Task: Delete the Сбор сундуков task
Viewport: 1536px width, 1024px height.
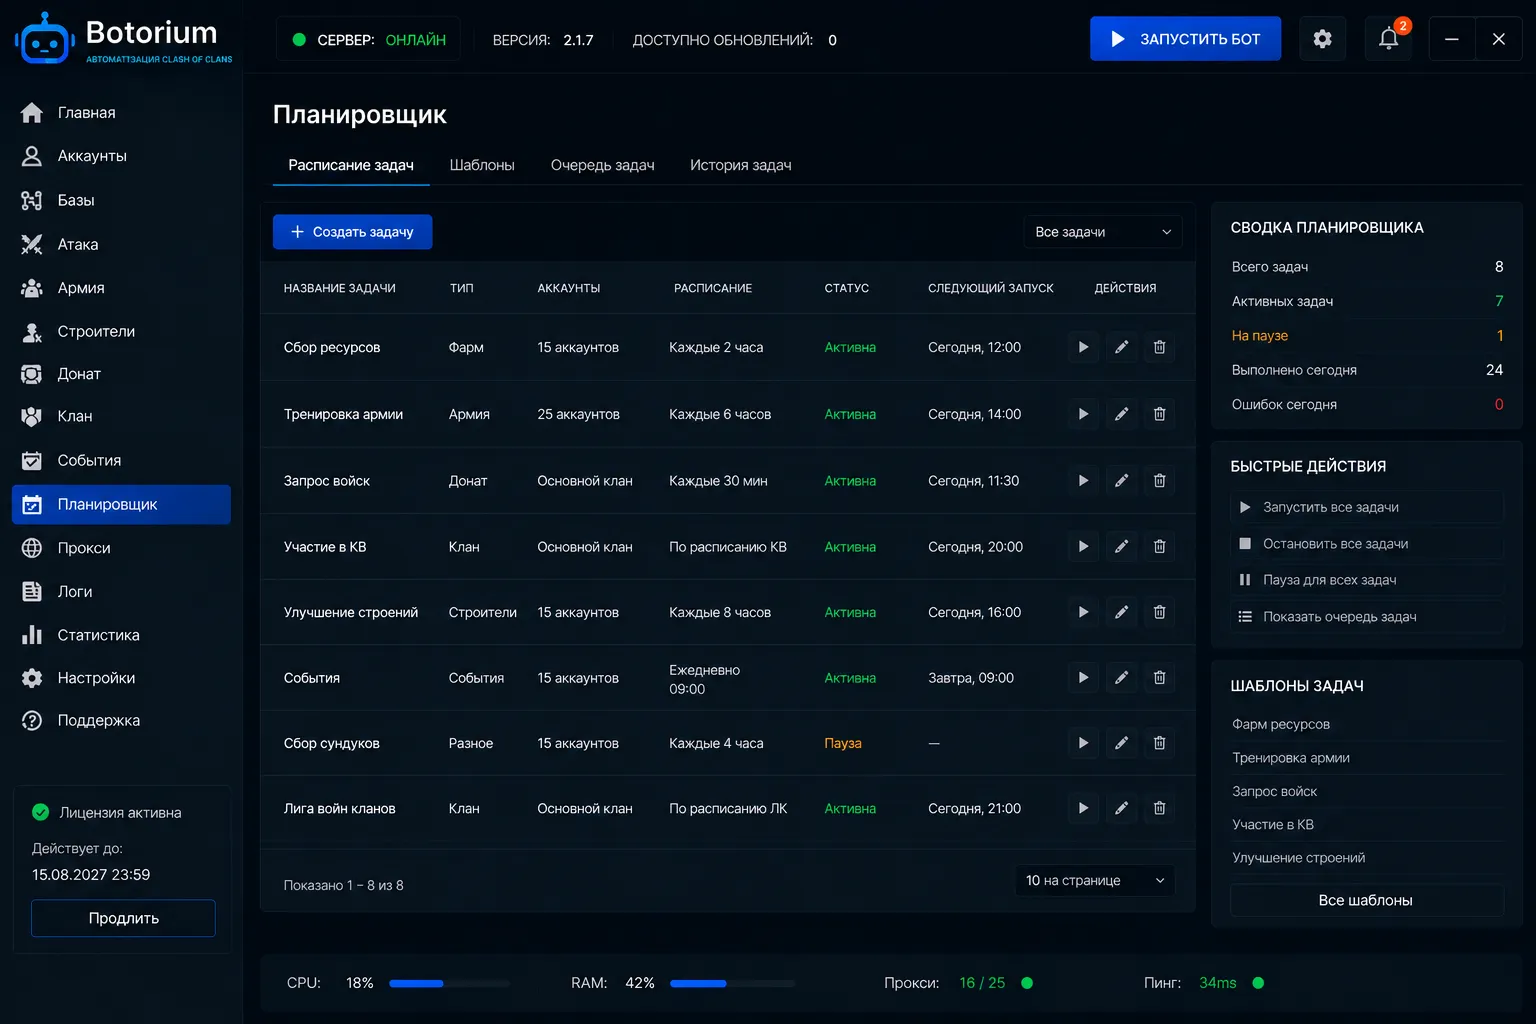Action: (x=1159, y=743)
